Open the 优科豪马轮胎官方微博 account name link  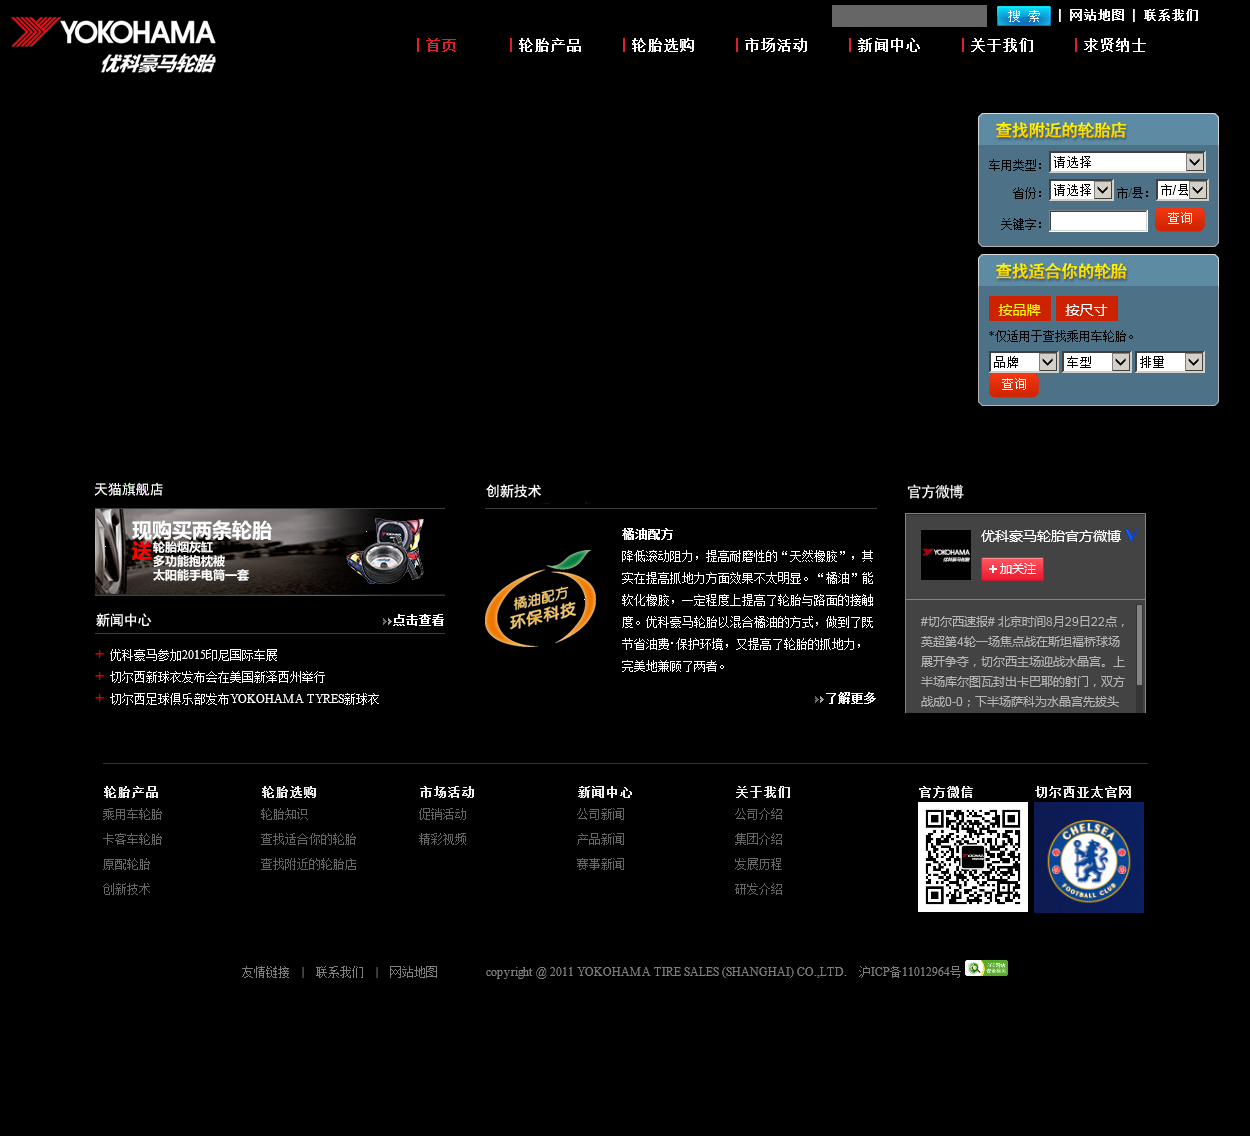tap(1051, 536)
